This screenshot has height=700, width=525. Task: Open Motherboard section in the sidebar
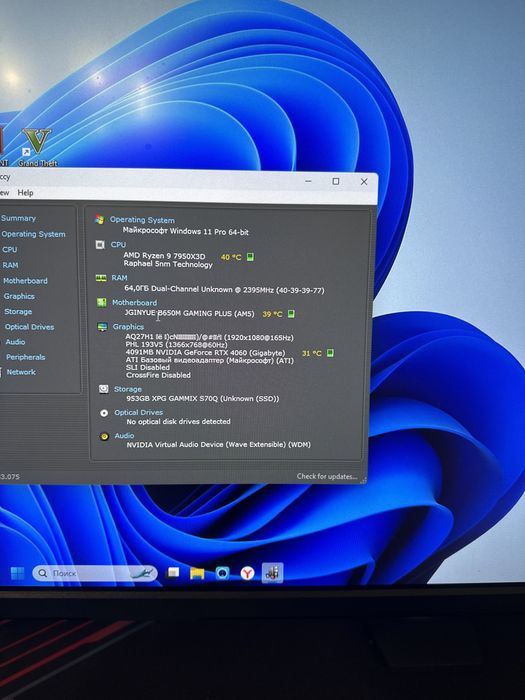(x=25, y=281)
